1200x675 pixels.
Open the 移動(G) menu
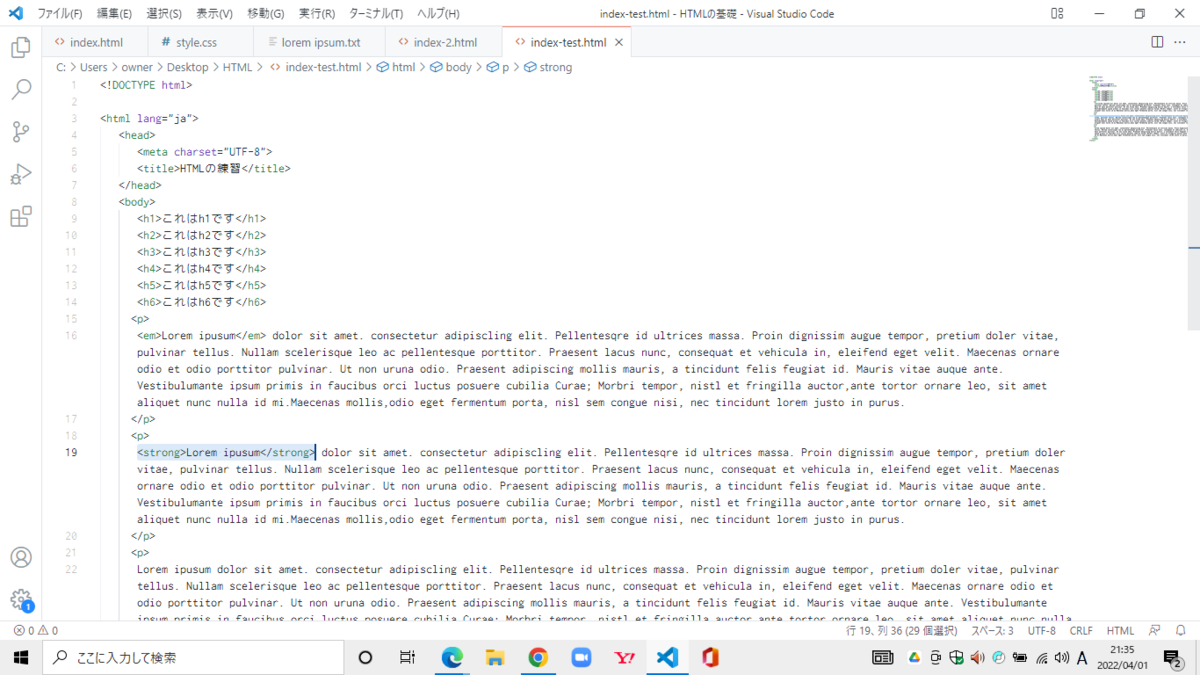click(x=265, y=14)
